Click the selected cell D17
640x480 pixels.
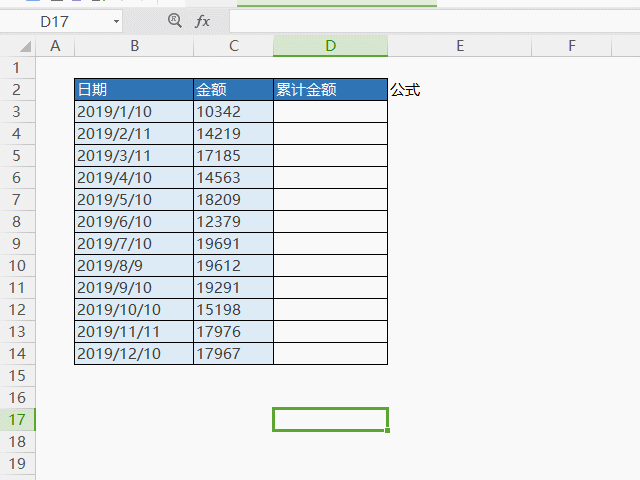click(330, 420)
